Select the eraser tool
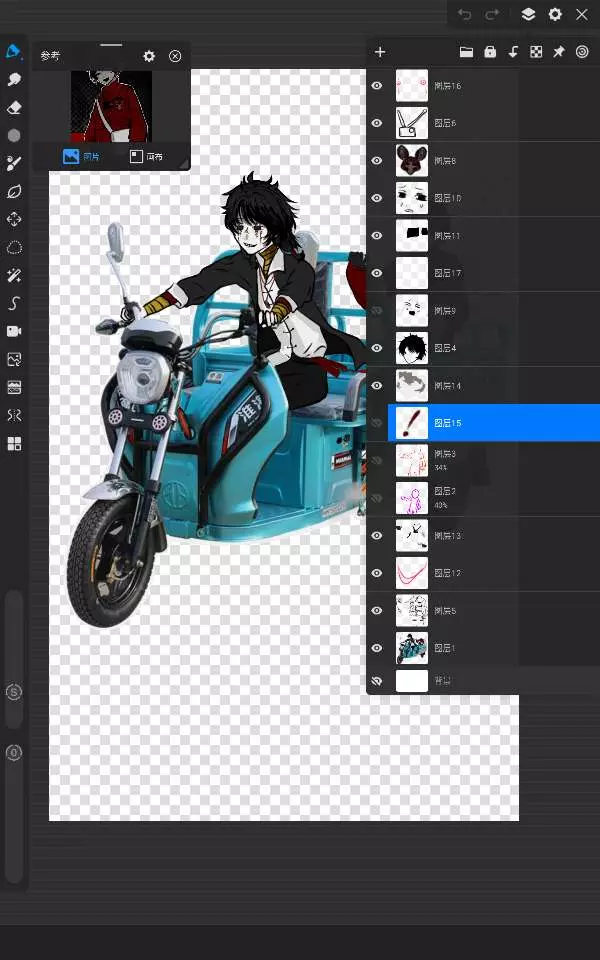 click(13, 108)
